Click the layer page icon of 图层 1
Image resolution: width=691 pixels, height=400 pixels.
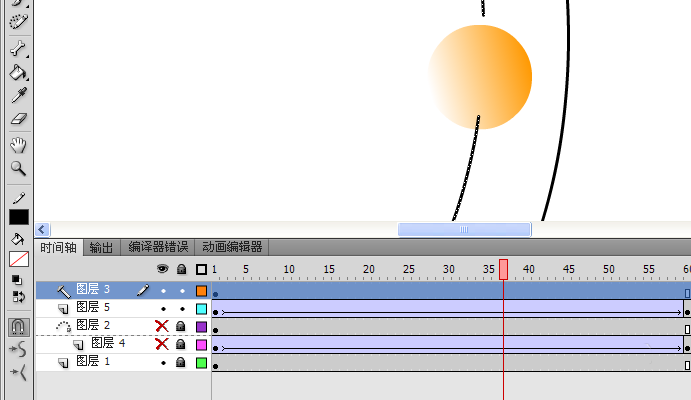[x=63, y=363]
